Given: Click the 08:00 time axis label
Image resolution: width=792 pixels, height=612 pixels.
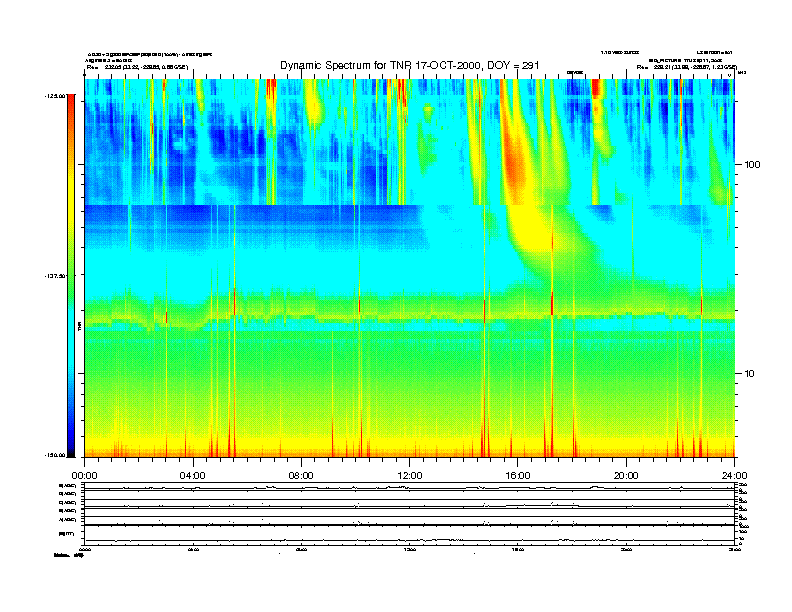Looking at the screenshot, I should (301, 476).
